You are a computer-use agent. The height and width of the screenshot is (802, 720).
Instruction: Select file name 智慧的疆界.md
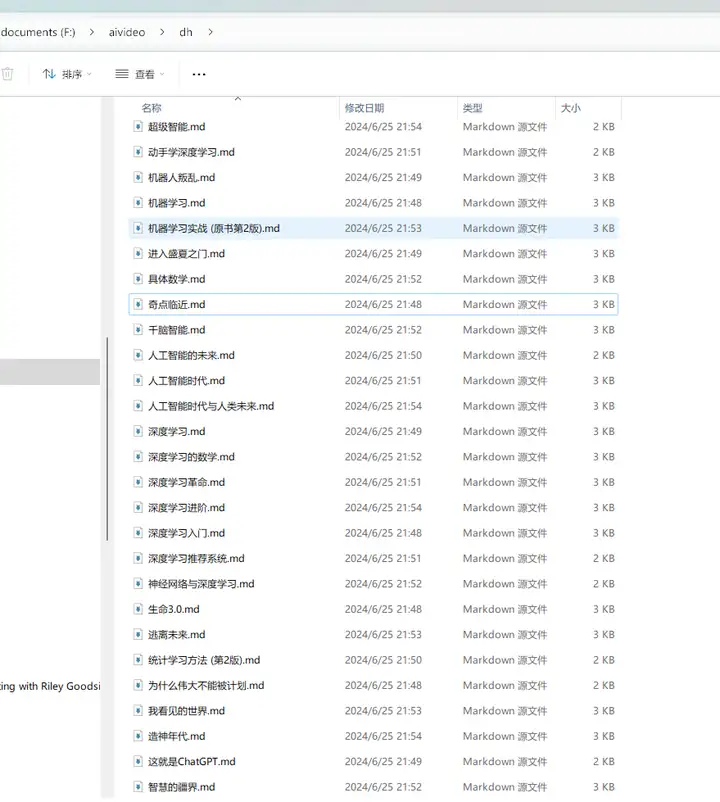coord(182,787)
